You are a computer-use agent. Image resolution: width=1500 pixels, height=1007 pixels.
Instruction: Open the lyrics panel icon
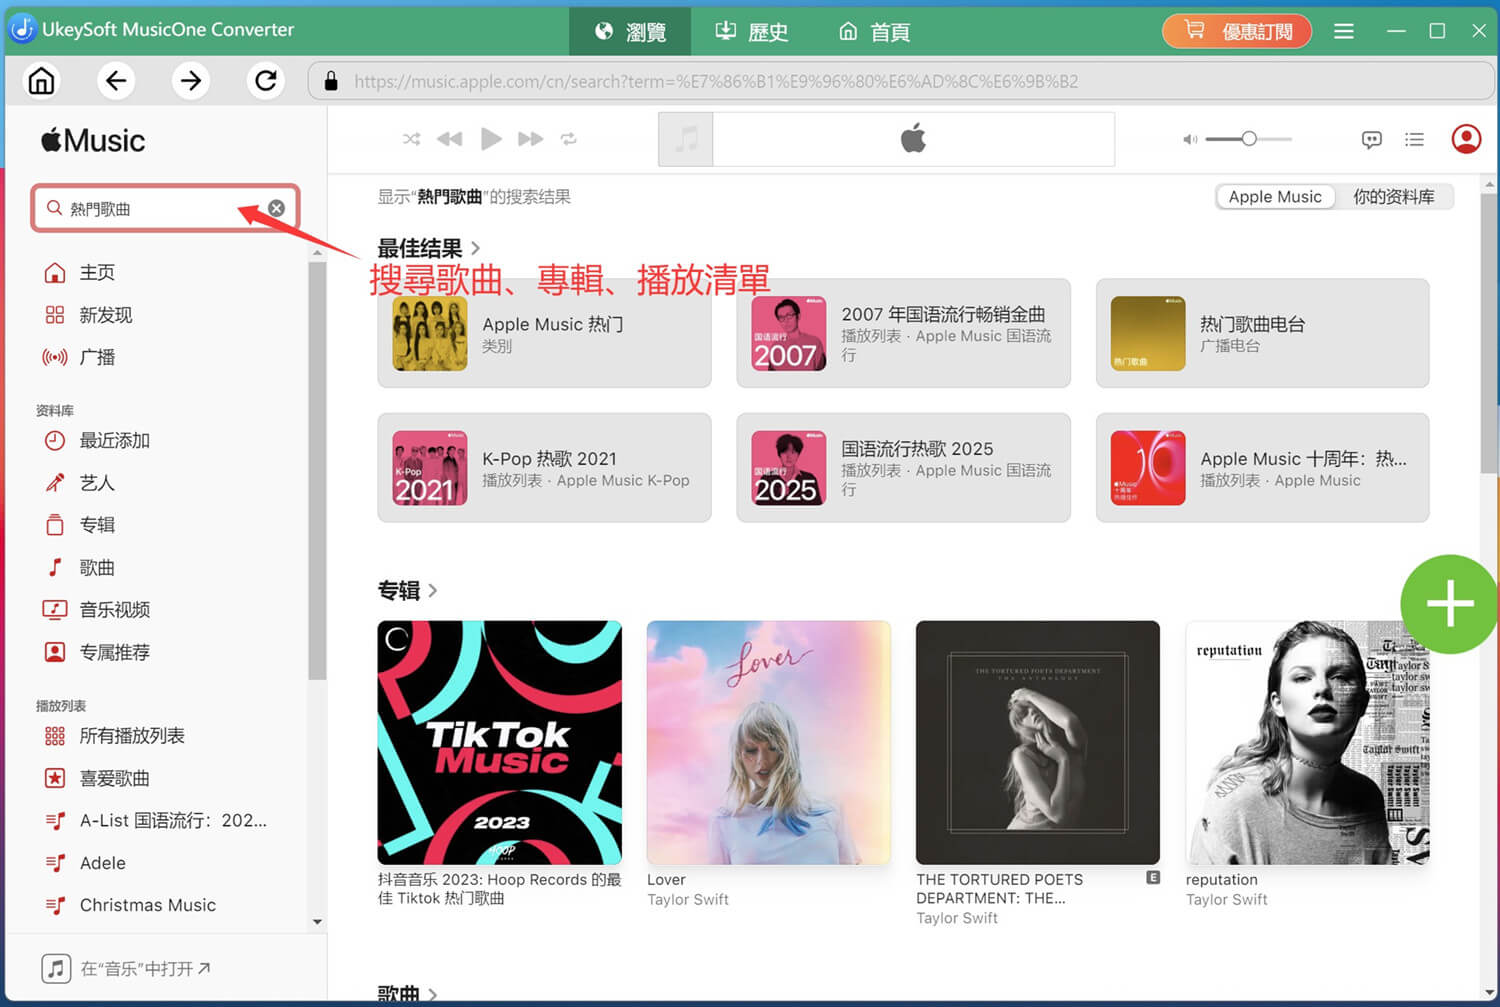(1371, 139)
